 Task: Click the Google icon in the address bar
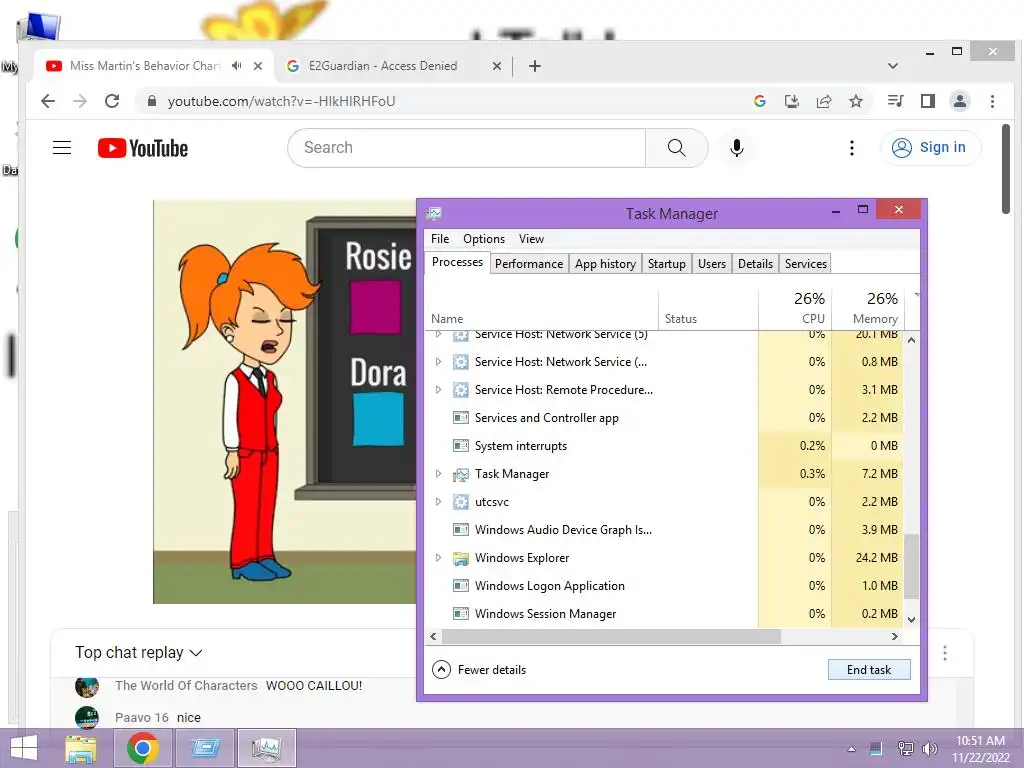click(x=760, y=101)
